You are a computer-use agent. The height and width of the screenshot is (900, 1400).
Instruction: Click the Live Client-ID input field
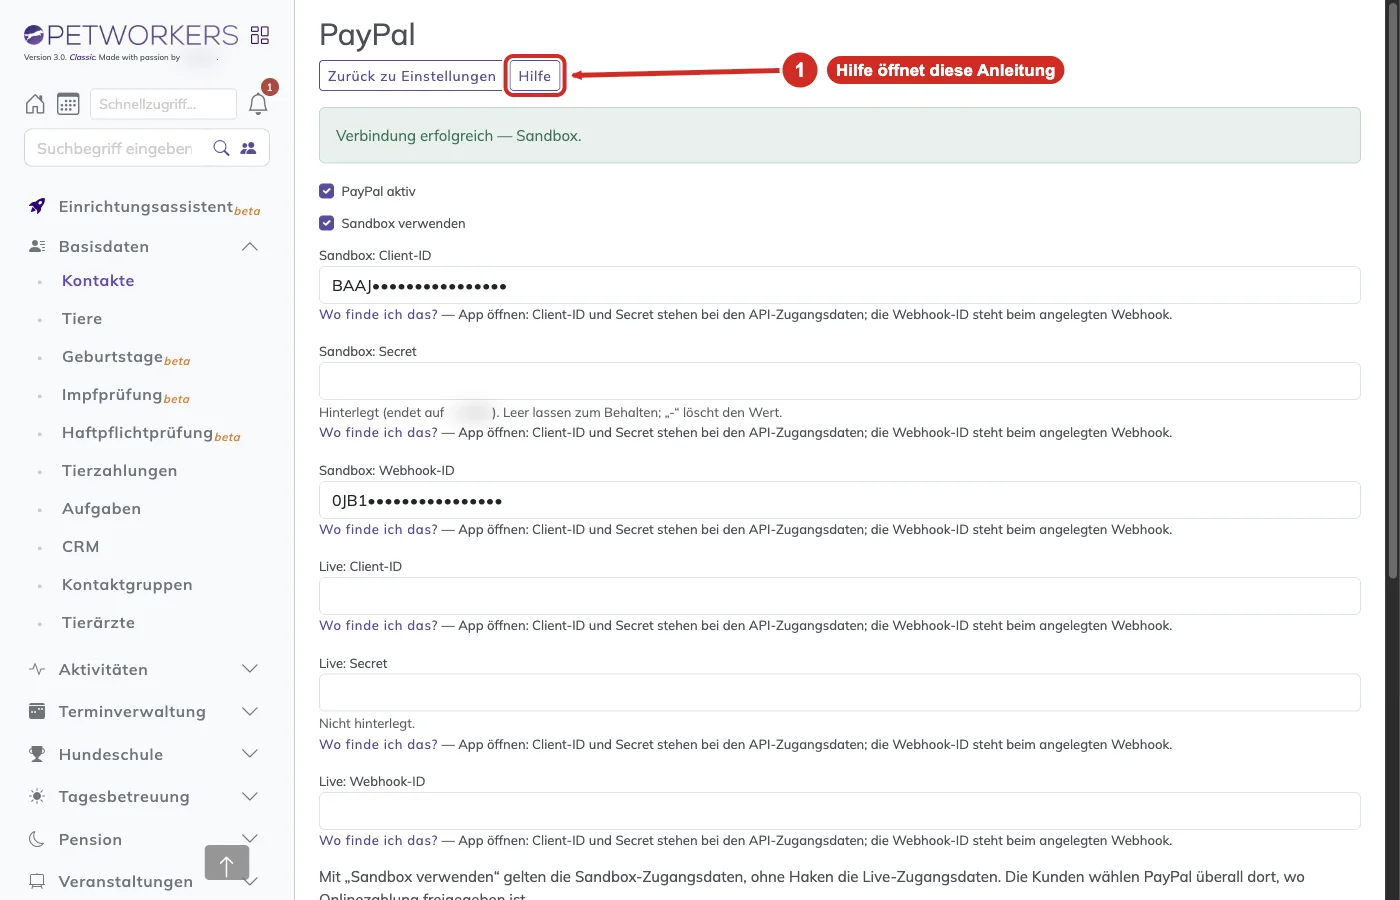coord(840,596)
